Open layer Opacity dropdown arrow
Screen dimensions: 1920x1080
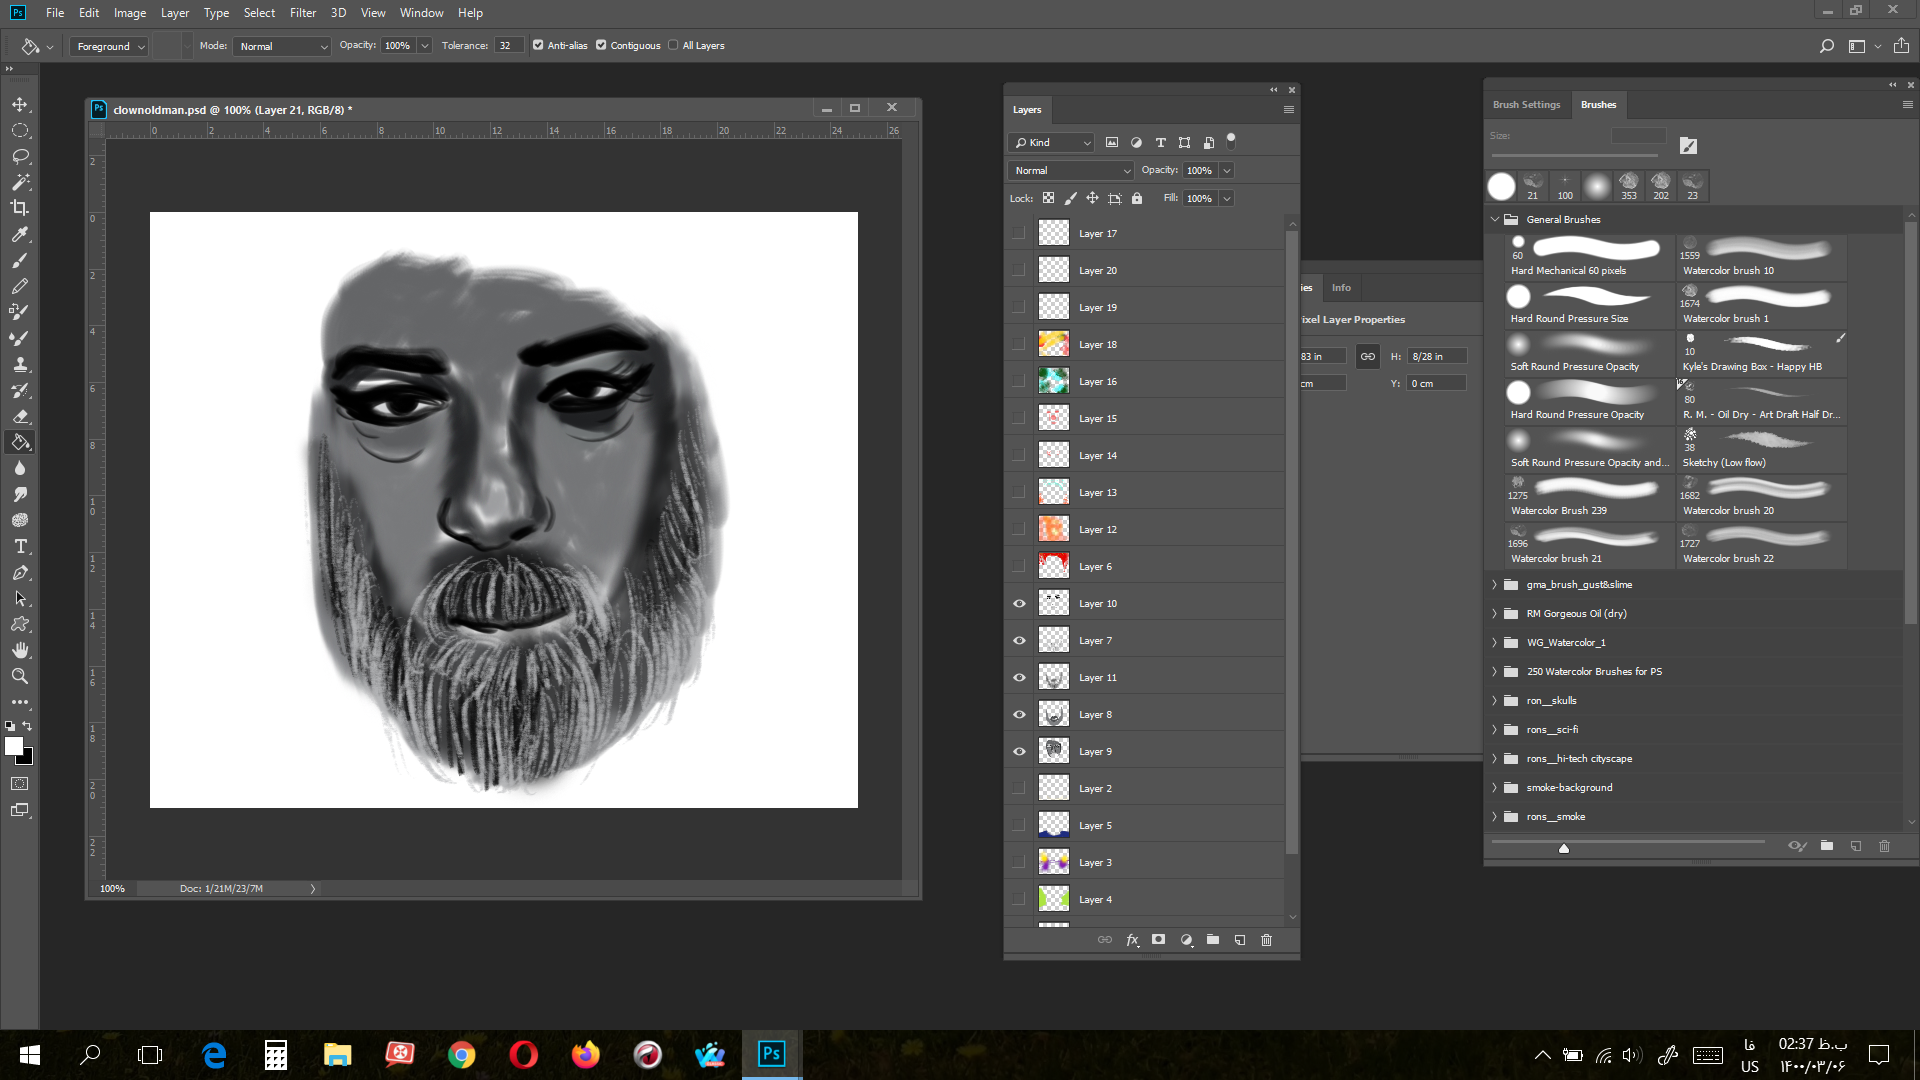pyautogui.click(x=1227, y=171)
